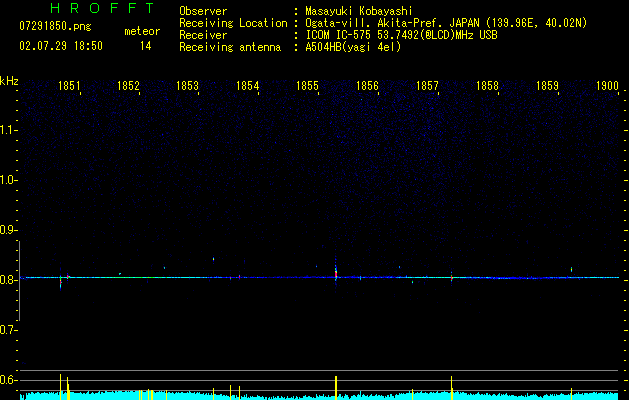
Task: Click the 1854 time marker
Action: click(248, 85)
